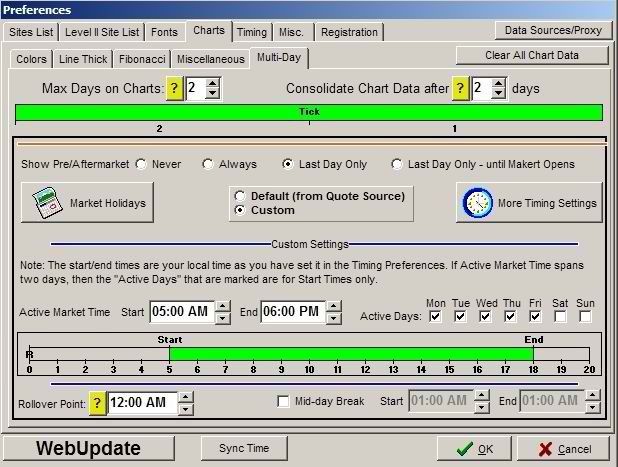Screen dimensions: 618x467
Task: Enable the Mid-day Break checkbox
Action: pyautogui.click(x=284, y=402)
